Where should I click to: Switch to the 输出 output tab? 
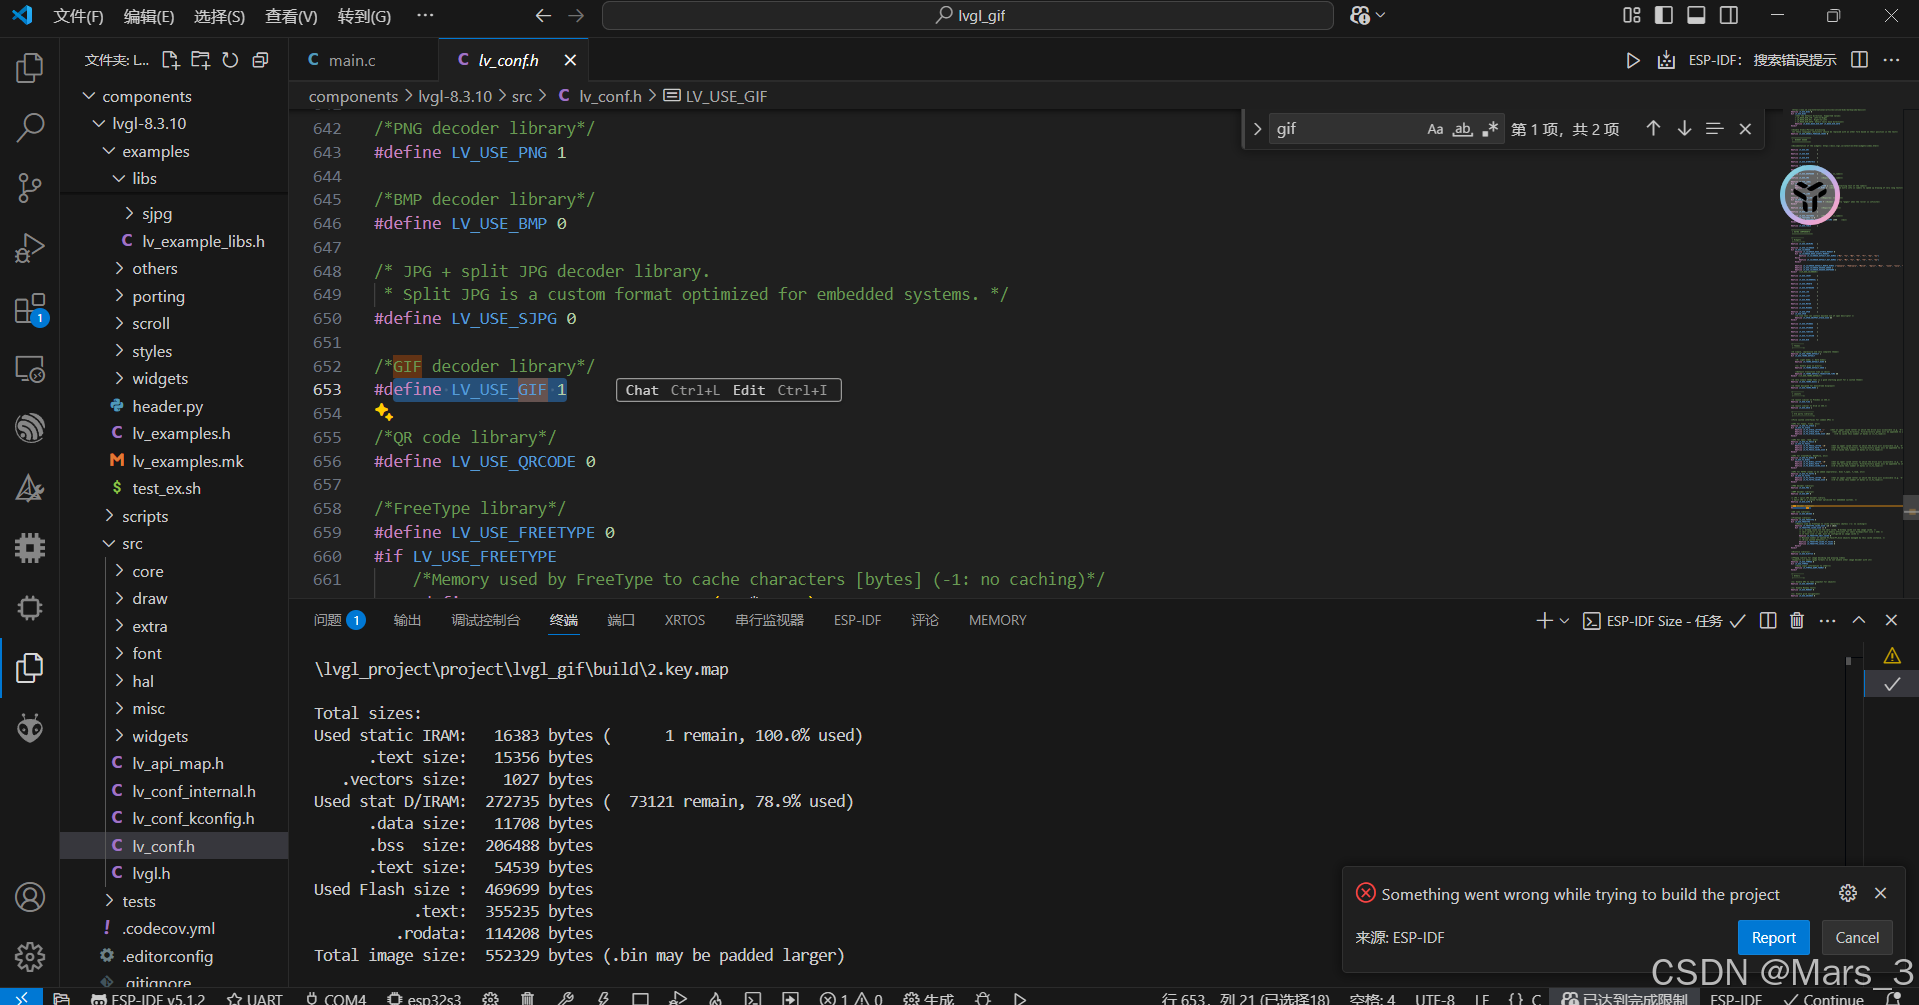pos(407,620)
